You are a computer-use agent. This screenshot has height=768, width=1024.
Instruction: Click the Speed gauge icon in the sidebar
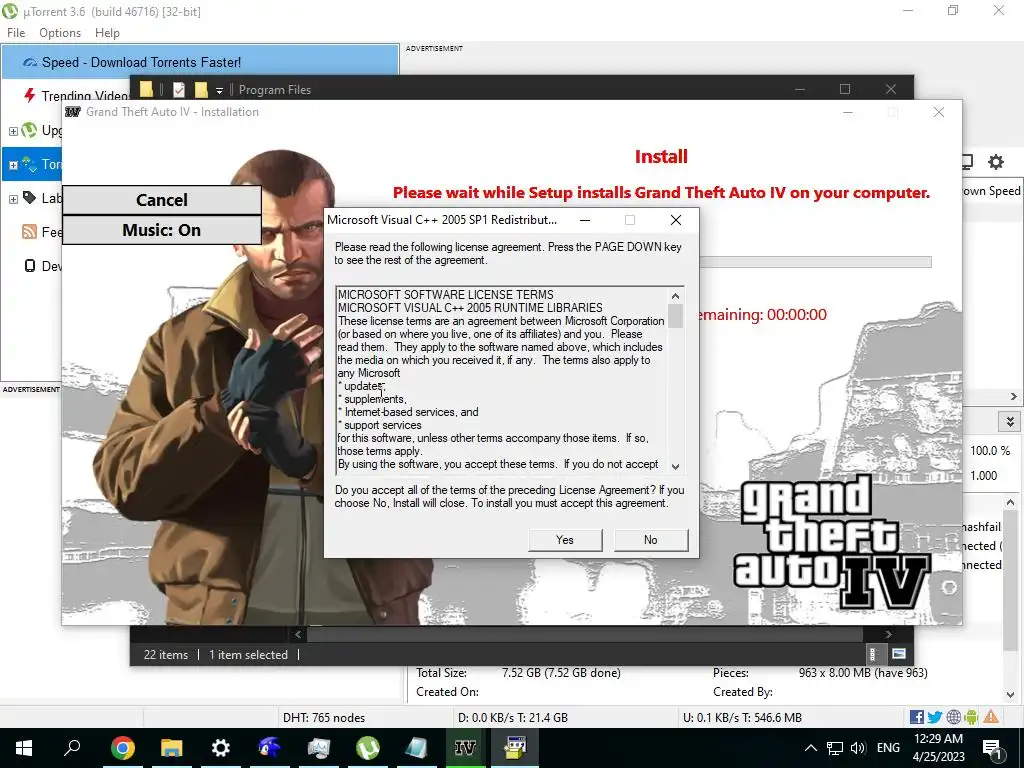(29, 63)
